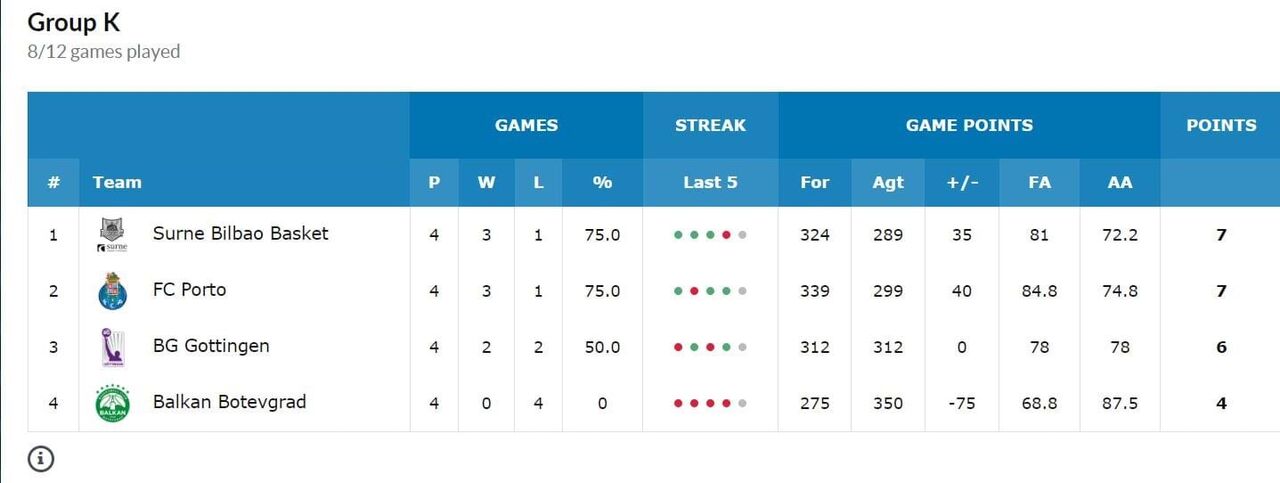Click the Balkan Botevgrad green logo
This screenshot has width=1280, height=483.
111,403
